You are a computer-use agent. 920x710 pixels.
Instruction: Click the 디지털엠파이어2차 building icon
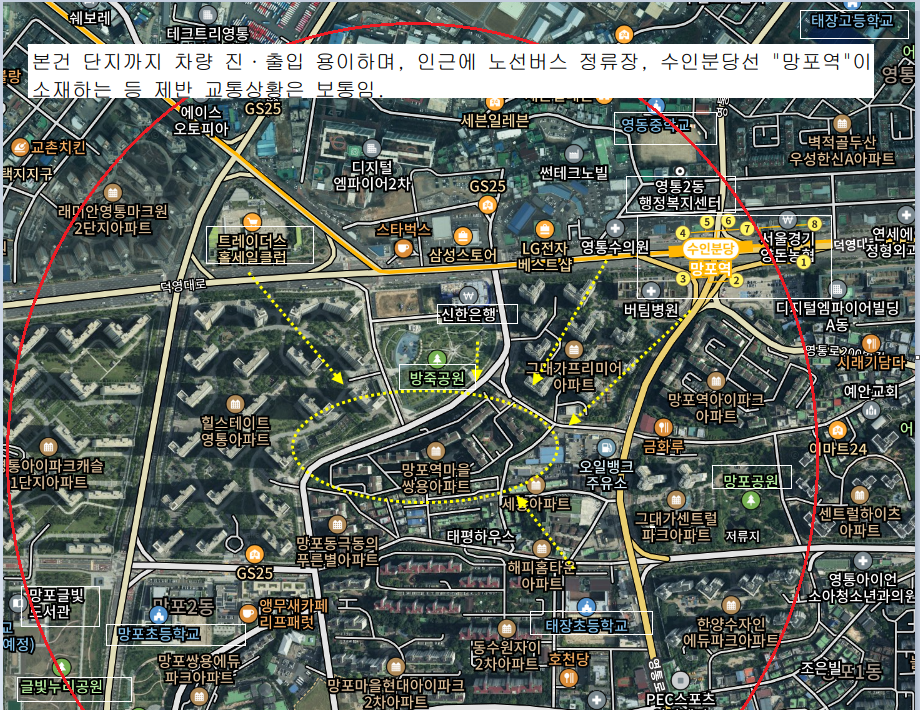(x=371, y=148)
